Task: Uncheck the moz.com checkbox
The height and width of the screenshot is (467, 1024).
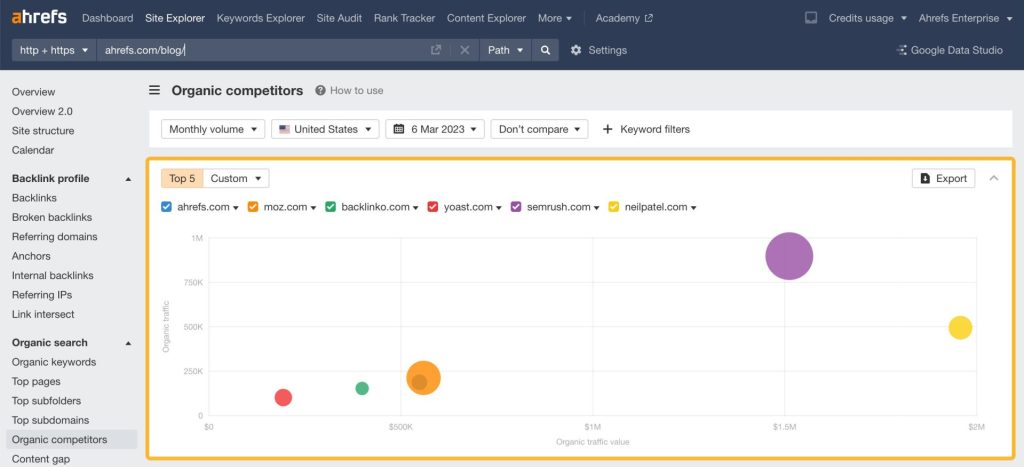Action: tap(253, 207)
